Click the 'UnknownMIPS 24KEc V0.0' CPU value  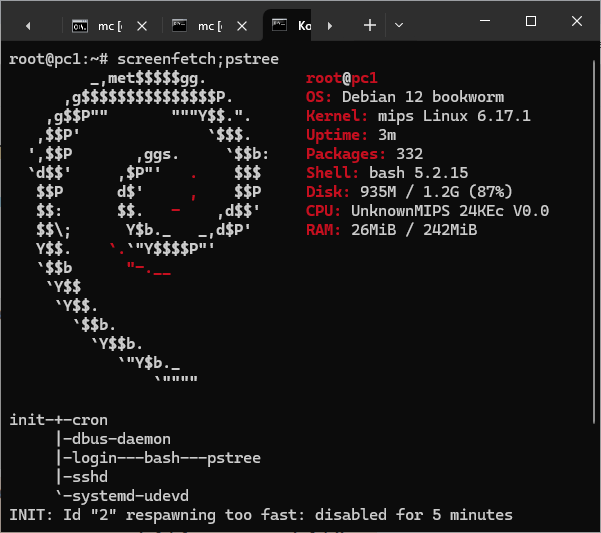(x=450, y=211)
